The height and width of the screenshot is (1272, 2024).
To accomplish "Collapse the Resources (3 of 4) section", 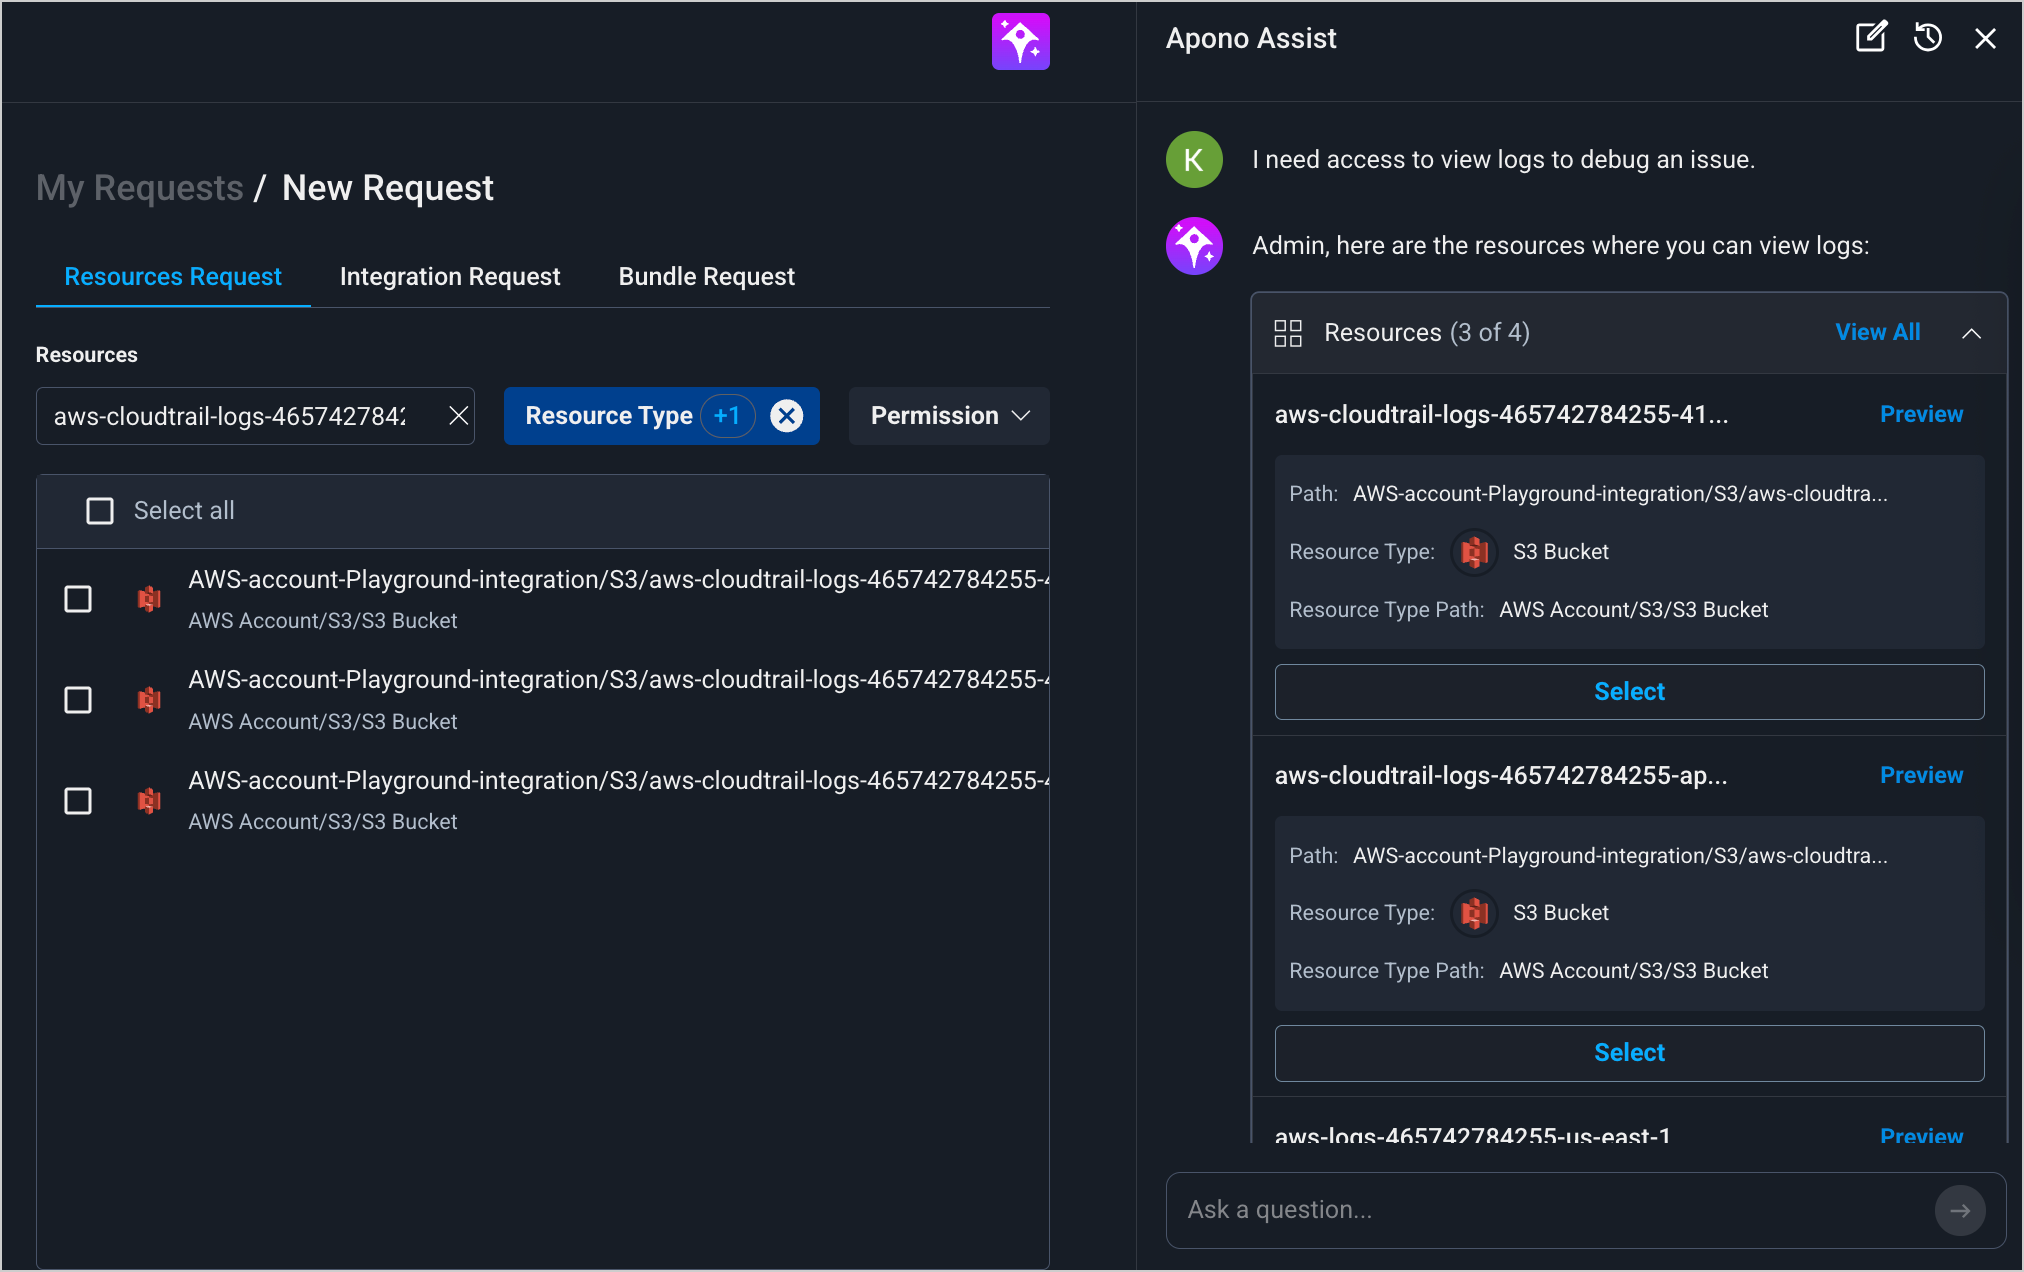I will (1971, 333).
